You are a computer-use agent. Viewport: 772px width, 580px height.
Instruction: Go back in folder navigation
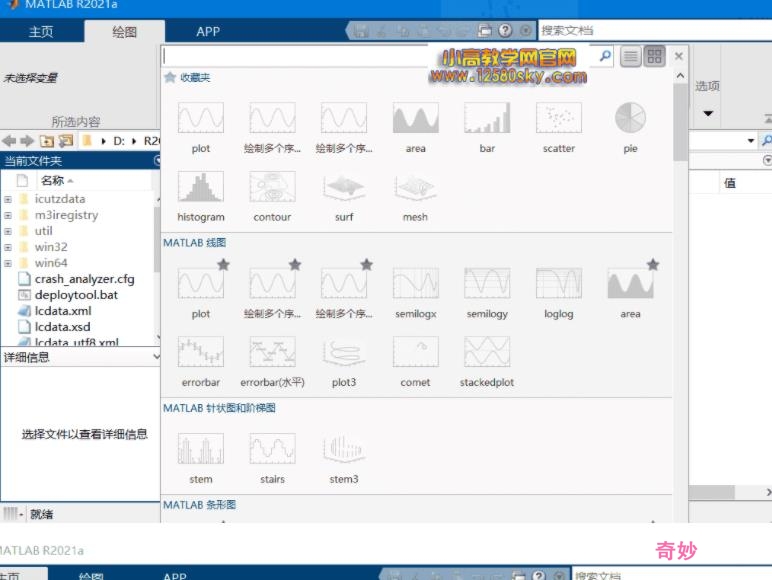[x=9, y=141]
